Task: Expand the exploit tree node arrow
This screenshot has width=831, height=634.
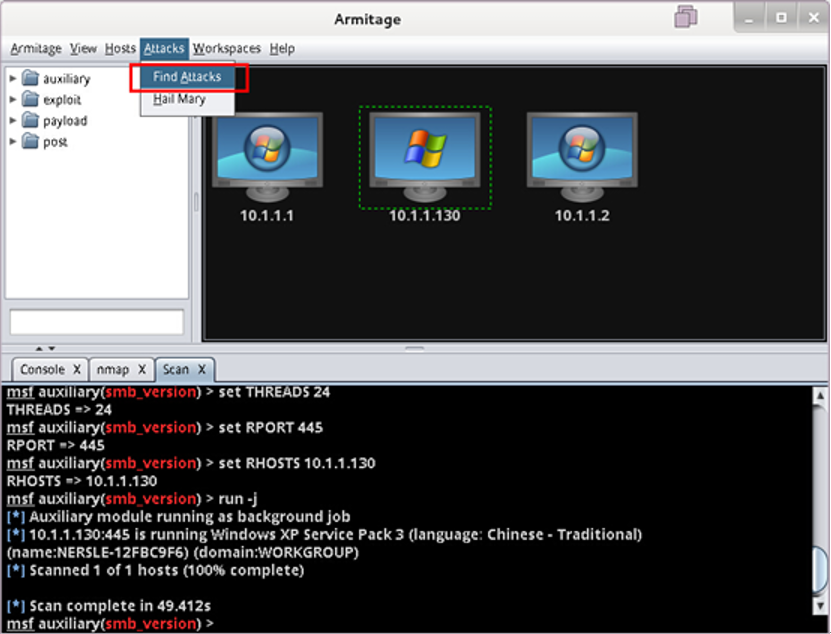Action: click(x=13, y=99)
